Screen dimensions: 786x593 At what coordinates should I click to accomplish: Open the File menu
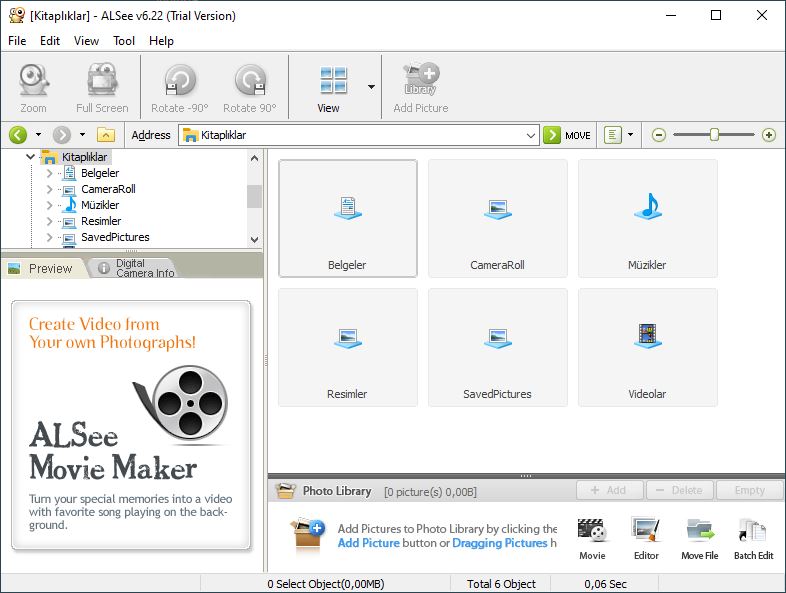click(17, 41)
